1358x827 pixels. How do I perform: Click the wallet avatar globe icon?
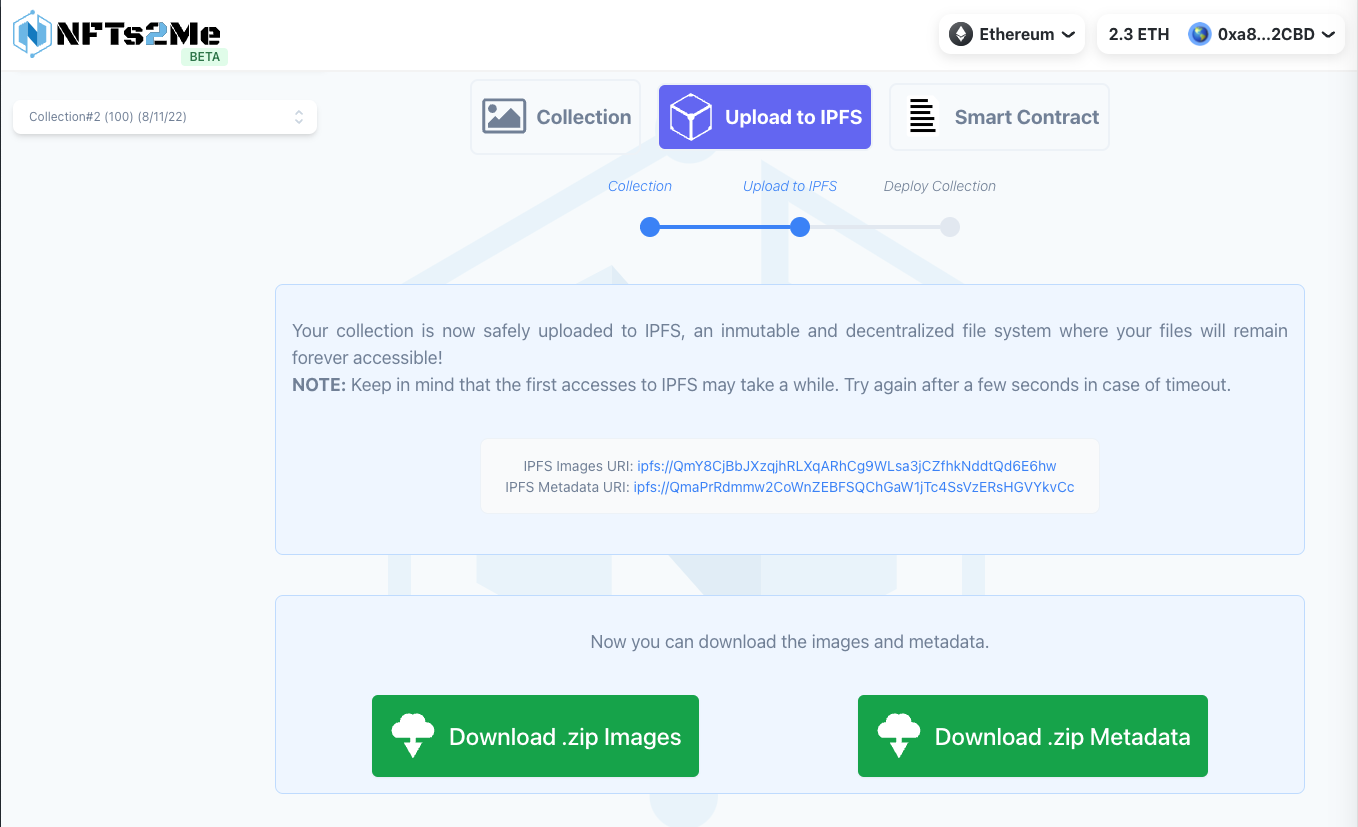tap(1199, 34)
